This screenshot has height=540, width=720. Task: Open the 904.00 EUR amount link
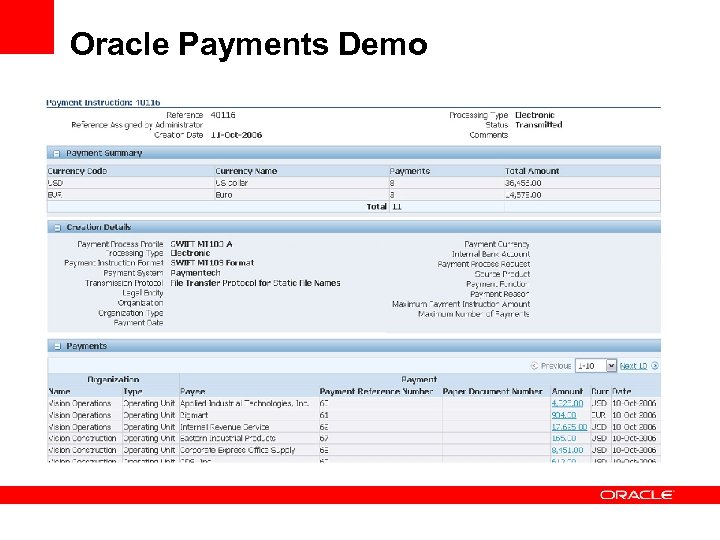(x=563, y=415)
